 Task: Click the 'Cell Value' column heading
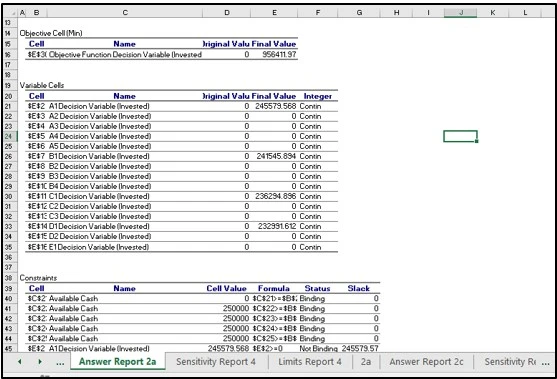[x=226, y=288]
